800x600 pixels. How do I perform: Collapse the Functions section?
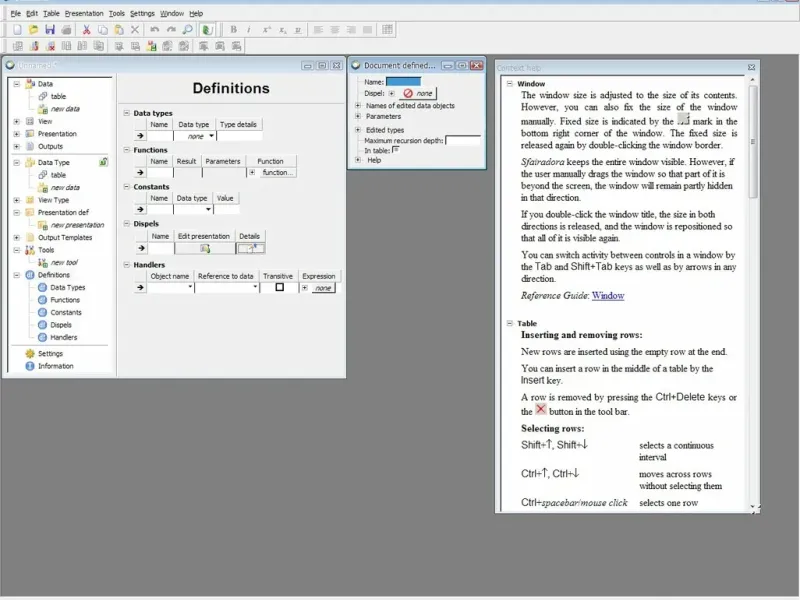[127, 149]
